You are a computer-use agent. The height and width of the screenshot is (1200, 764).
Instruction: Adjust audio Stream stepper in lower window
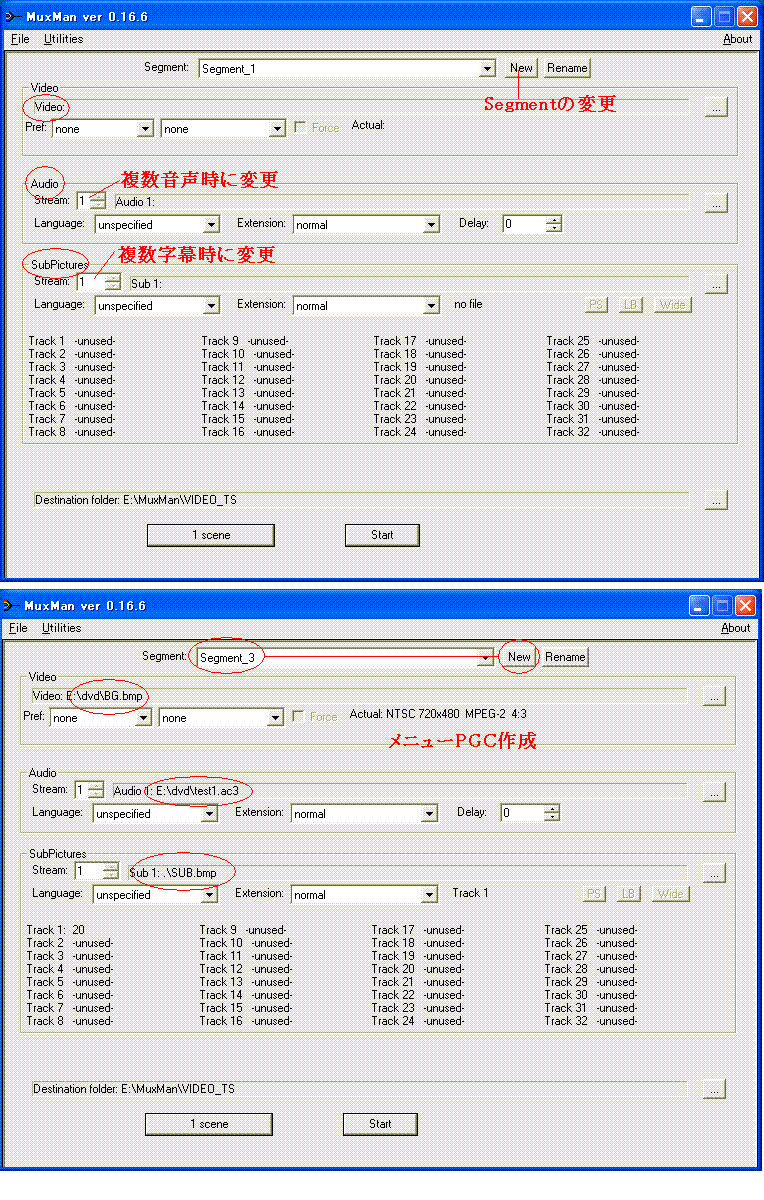(95, 790)
